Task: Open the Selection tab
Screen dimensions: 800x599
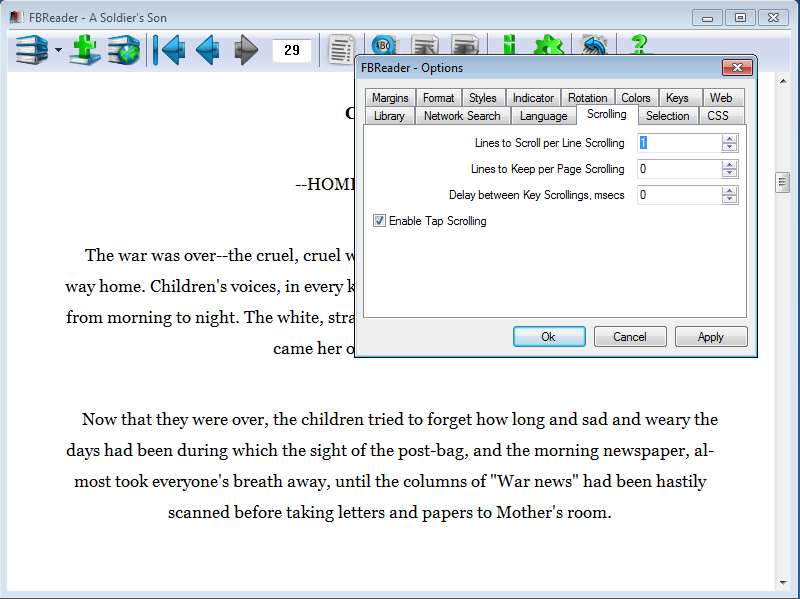Action: (x=668, y=116)
